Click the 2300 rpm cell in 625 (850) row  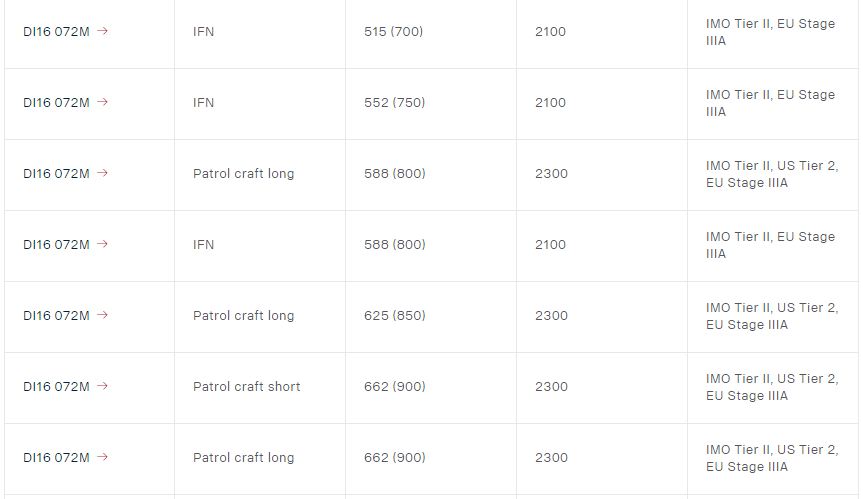pos(551,316)
